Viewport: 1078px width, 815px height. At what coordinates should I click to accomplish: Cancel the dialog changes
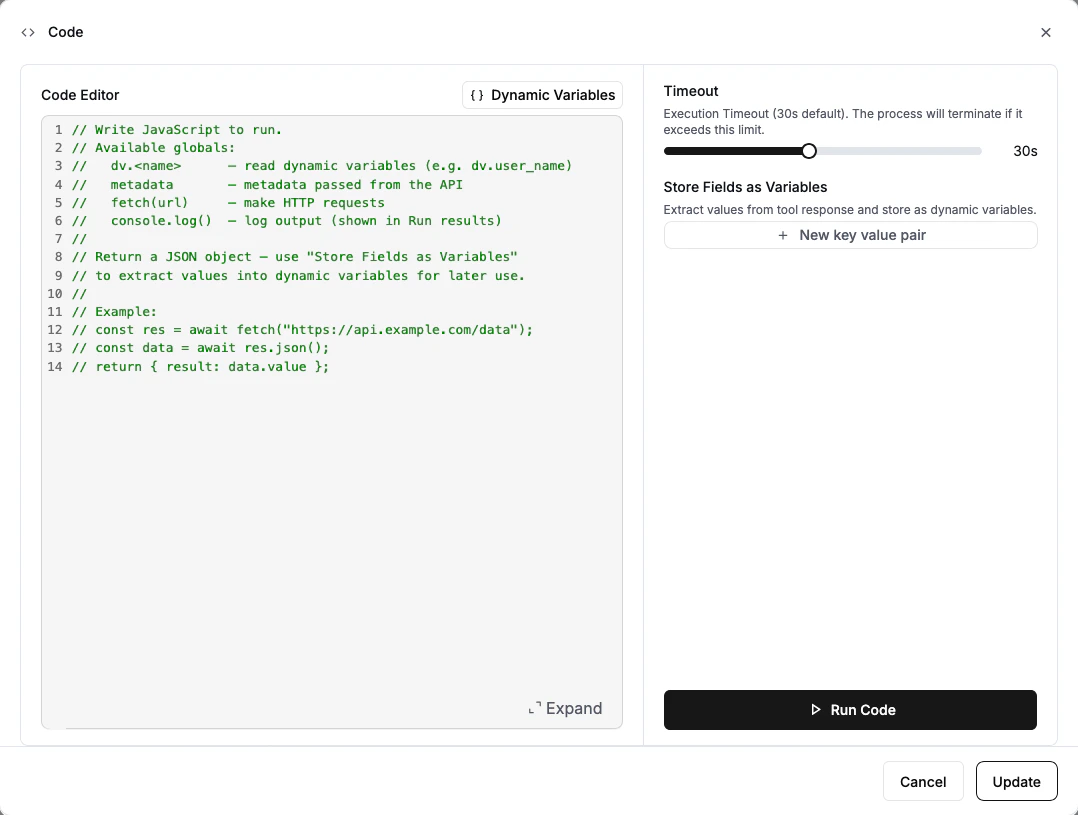[922, 781]
